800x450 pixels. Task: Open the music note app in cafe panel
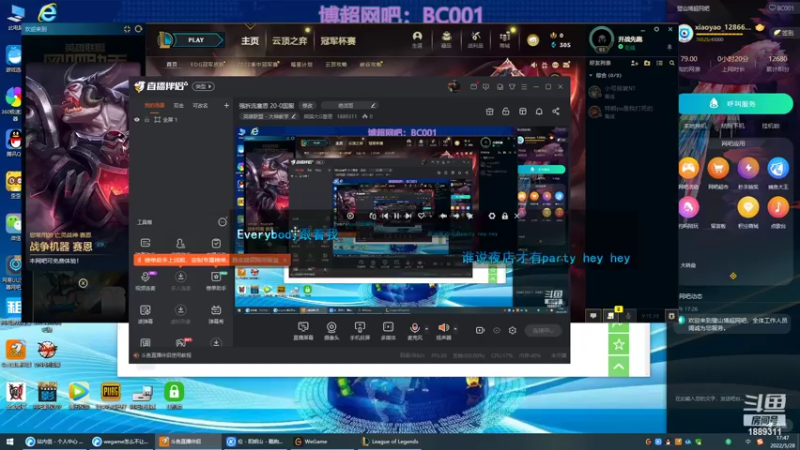point(778,207)
